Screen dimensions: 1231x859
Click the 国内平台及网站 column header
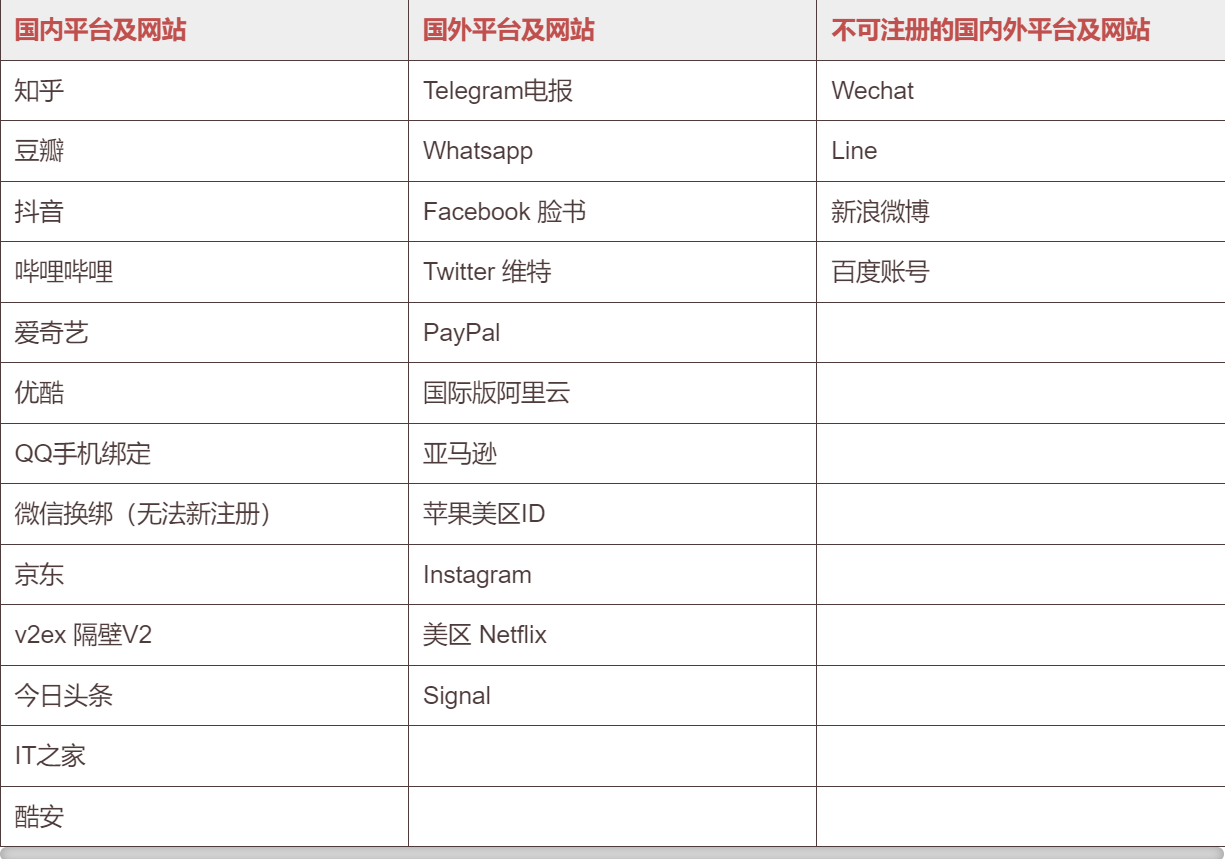coord(204,30)
